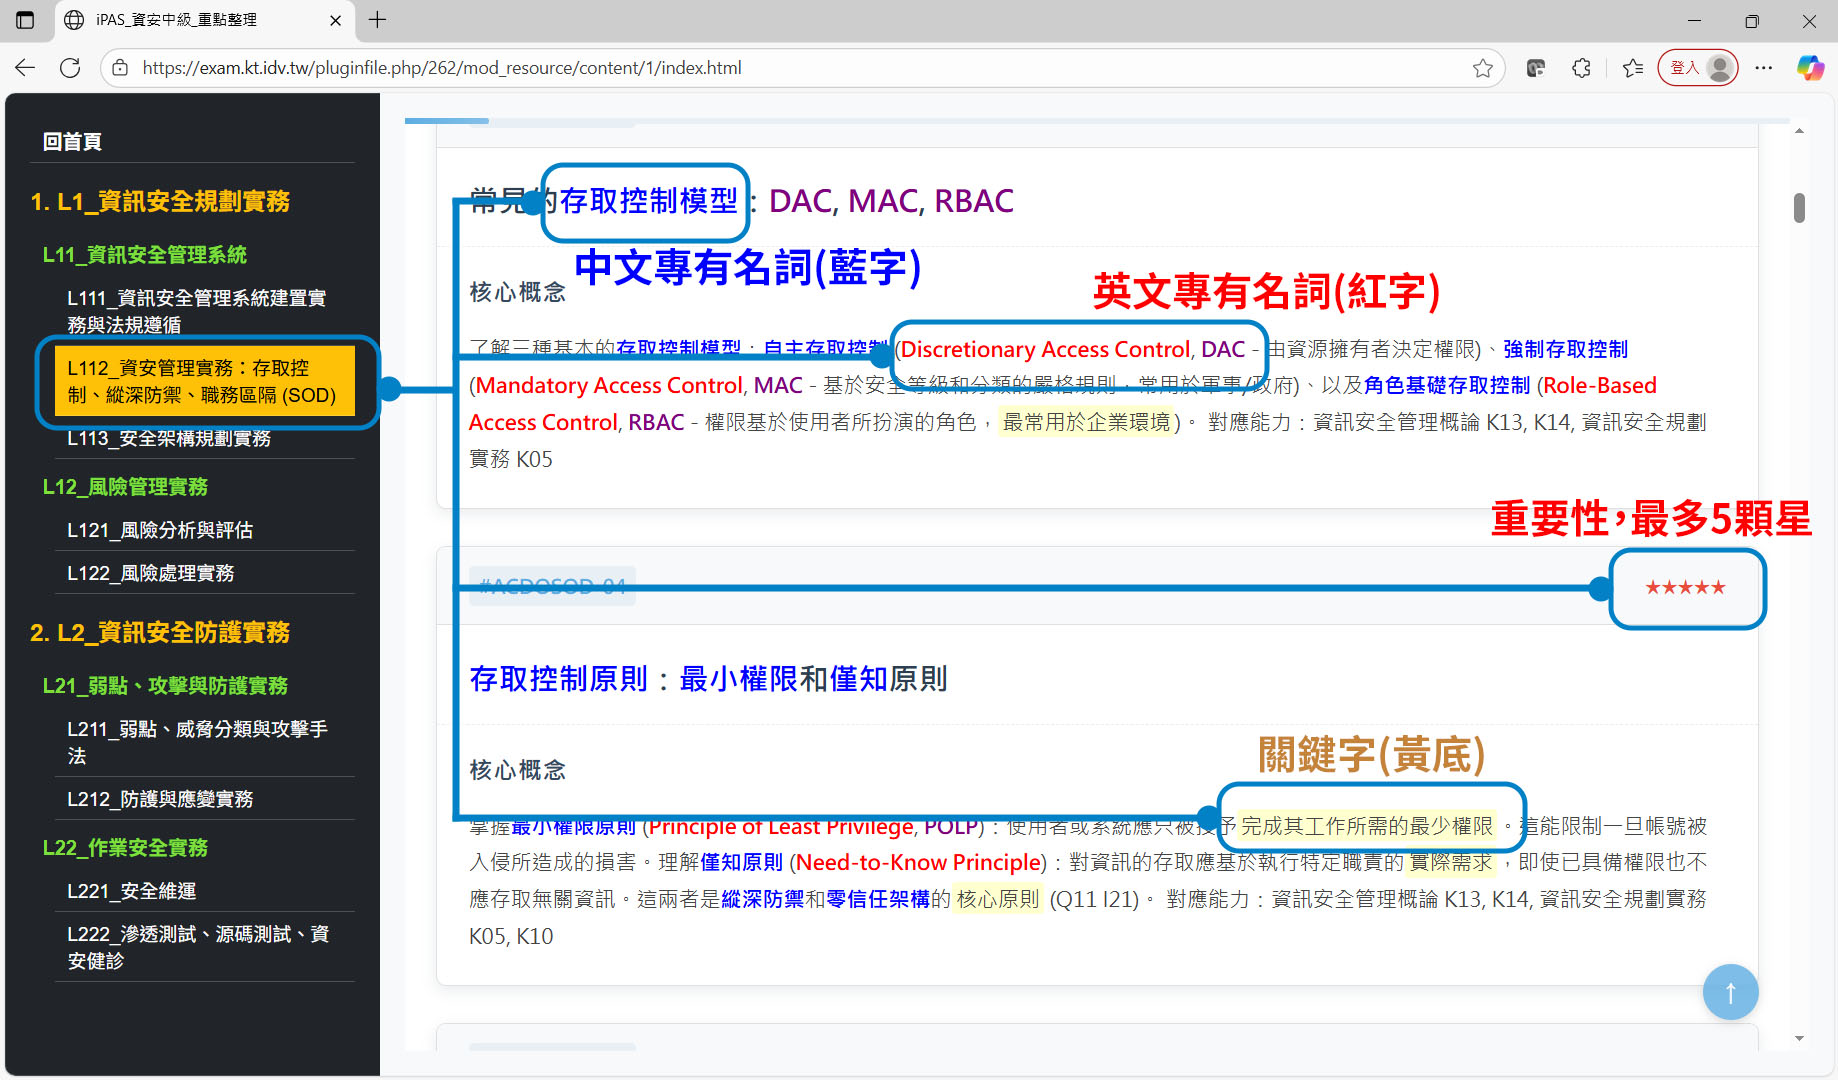Click 回首頁 in the sidebar
The width and height of the screenshot is (1838, 1080).
pyautogui.click(x=72, y=142)
